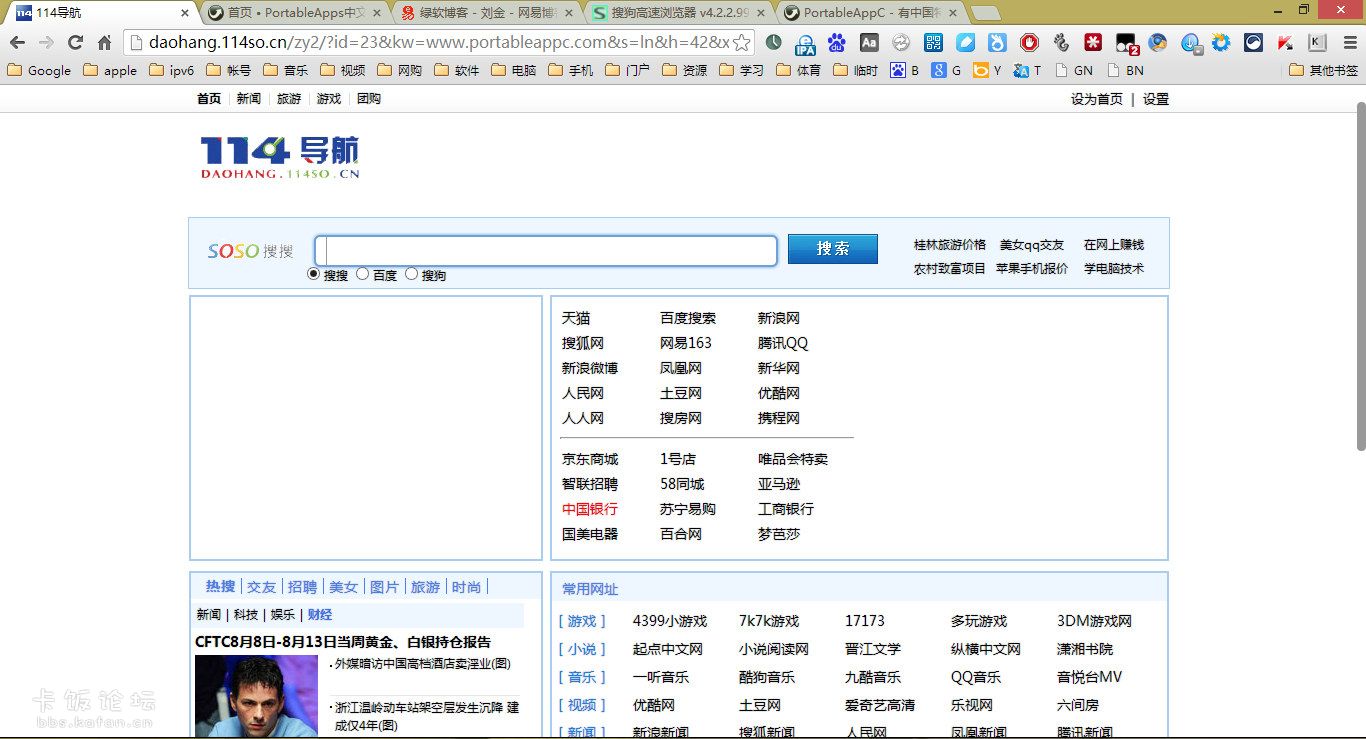The width and height of the screenshot is (1366, 739).
Task: Open the Baidu paw toolbar extension
Action: 837,42
